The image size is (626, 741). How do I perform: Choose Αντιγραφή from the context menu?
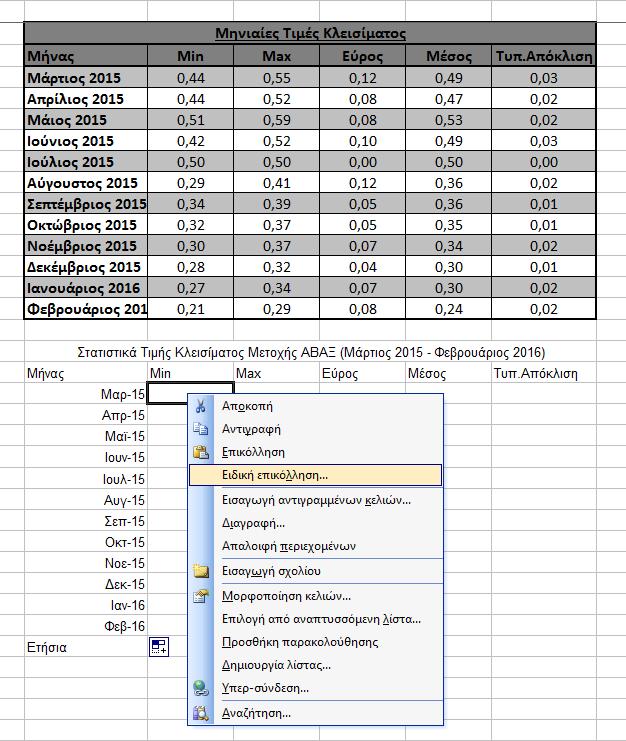pyautogui.click(x=315, y=429)
